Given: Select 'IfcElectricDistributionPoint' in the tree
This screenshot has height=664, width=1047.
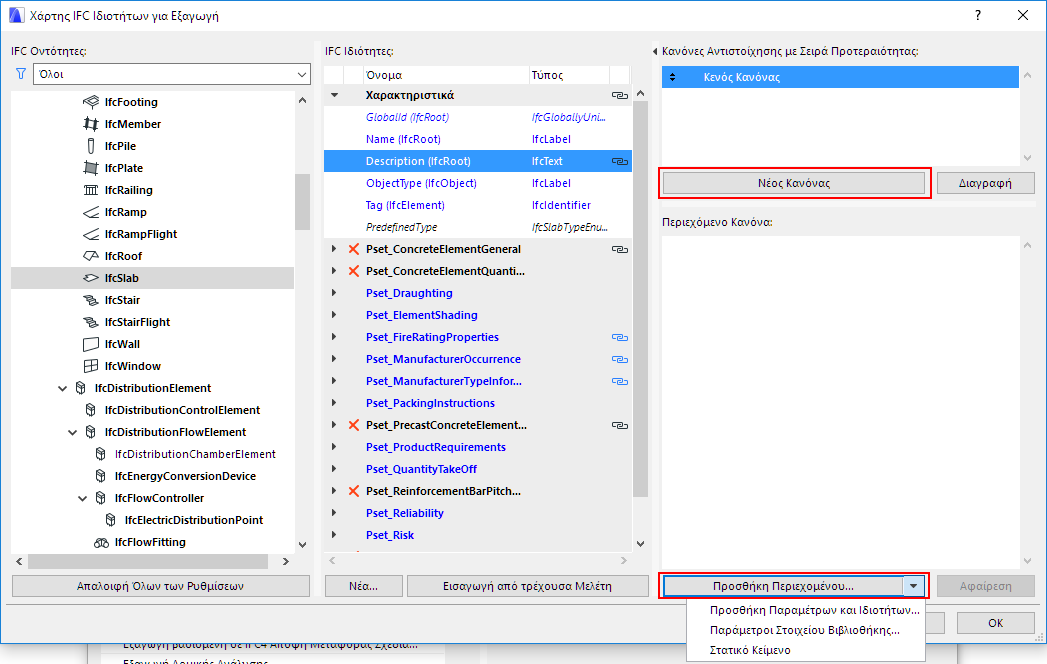Looking at the screenshot, I should click(x=194, y=520).
